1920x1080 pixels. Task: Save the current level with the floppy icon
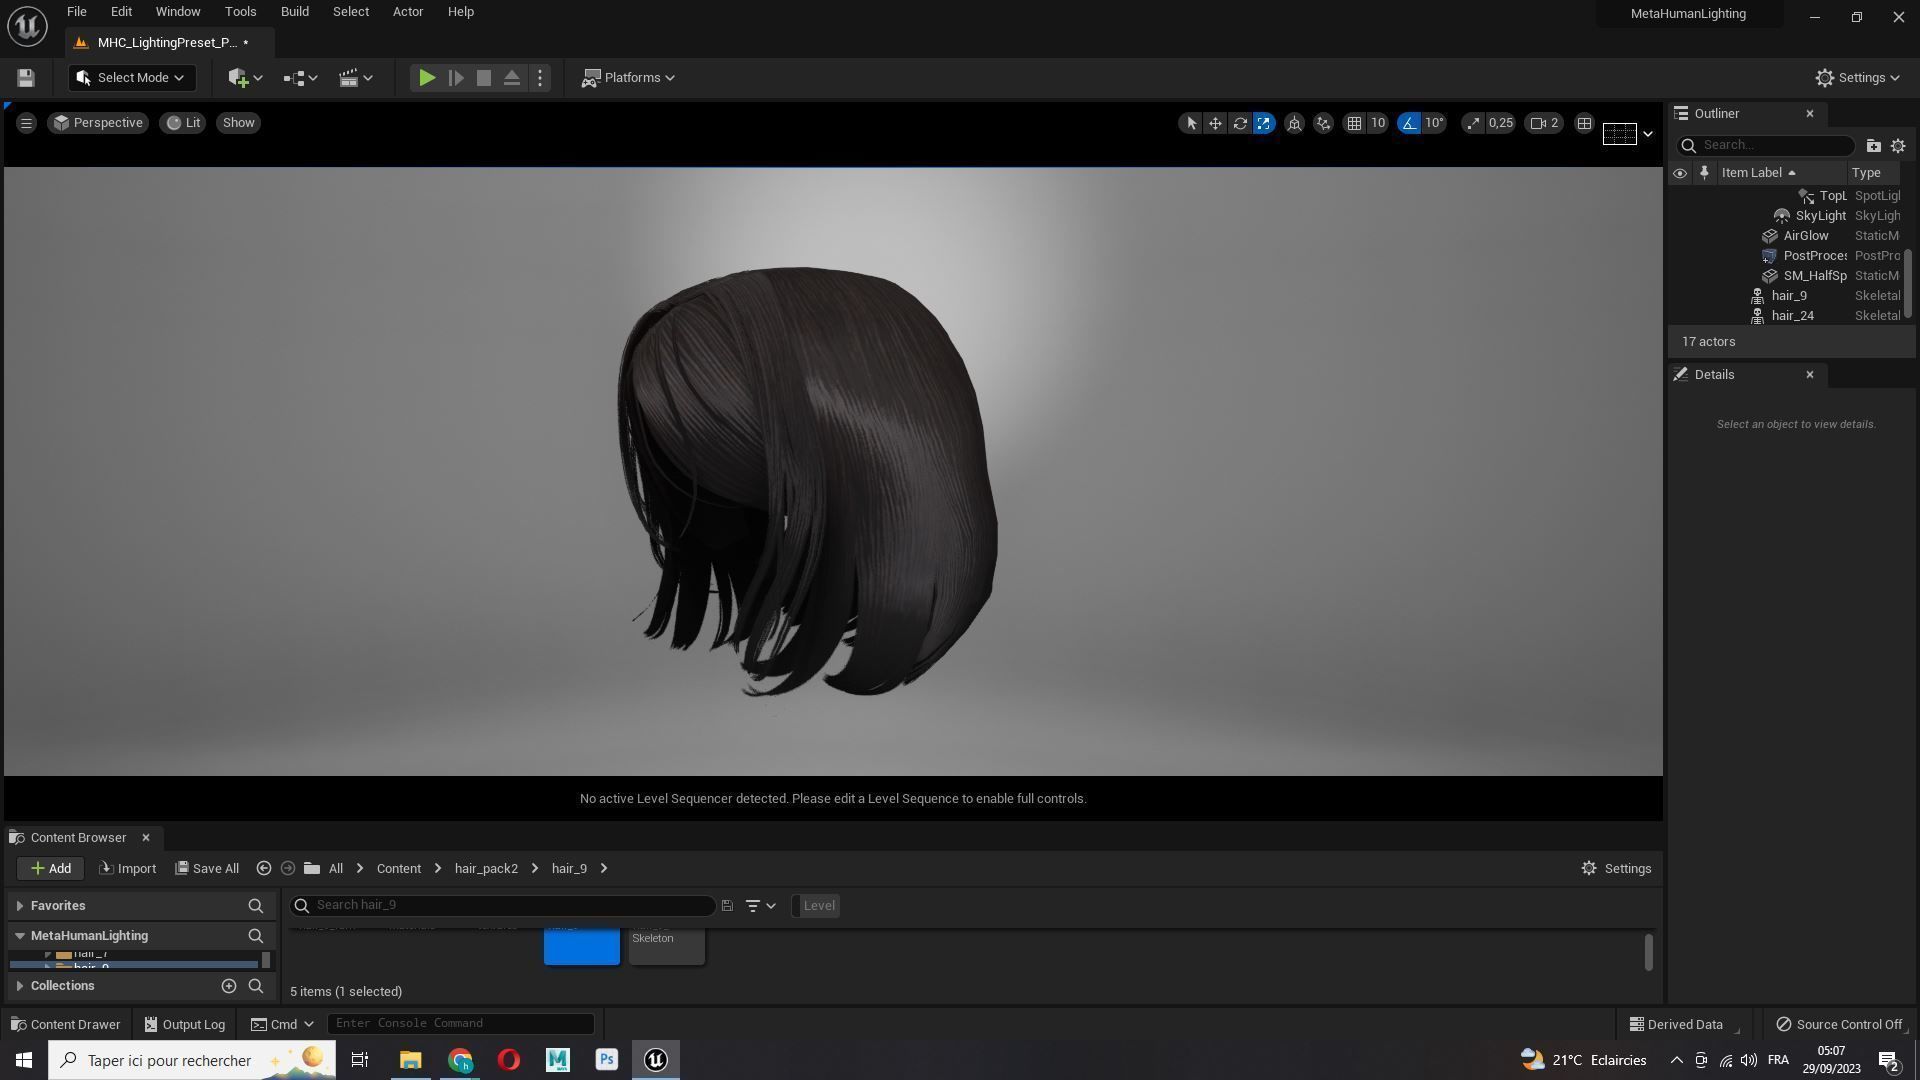[x=26, y=78]
